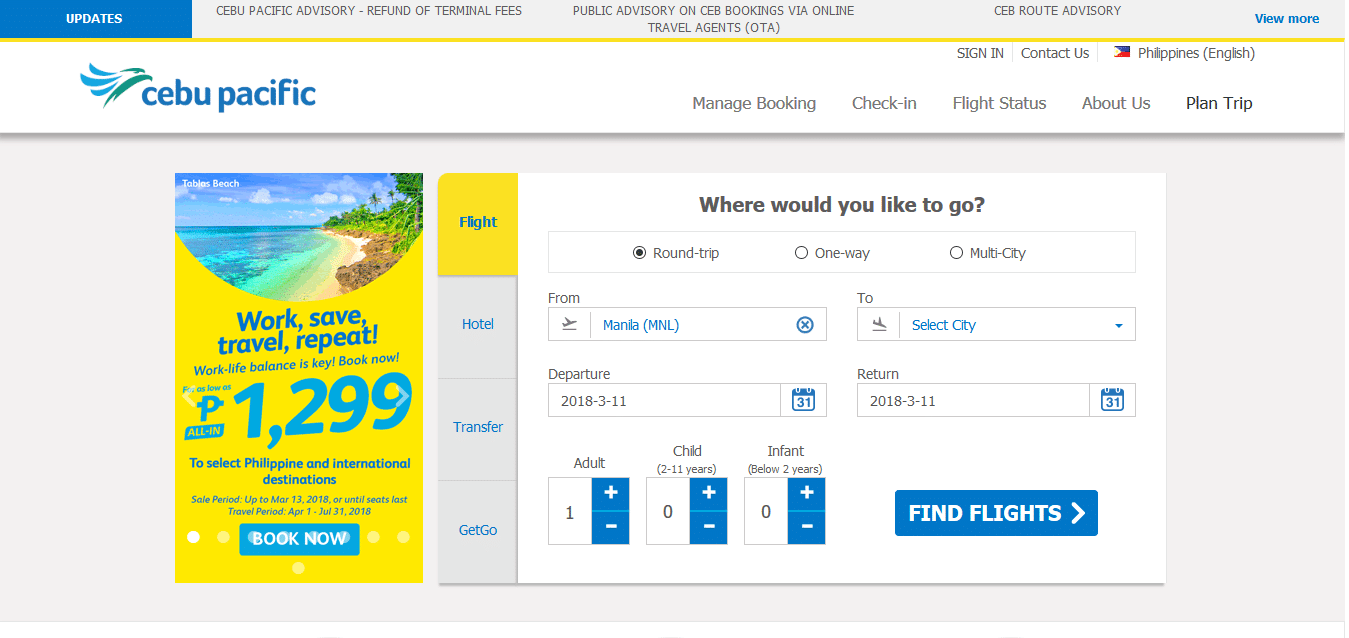Open the Return calendar icon
Image resolution: width=1349 pixels, height=638 pixels.
coord(1113,400)
